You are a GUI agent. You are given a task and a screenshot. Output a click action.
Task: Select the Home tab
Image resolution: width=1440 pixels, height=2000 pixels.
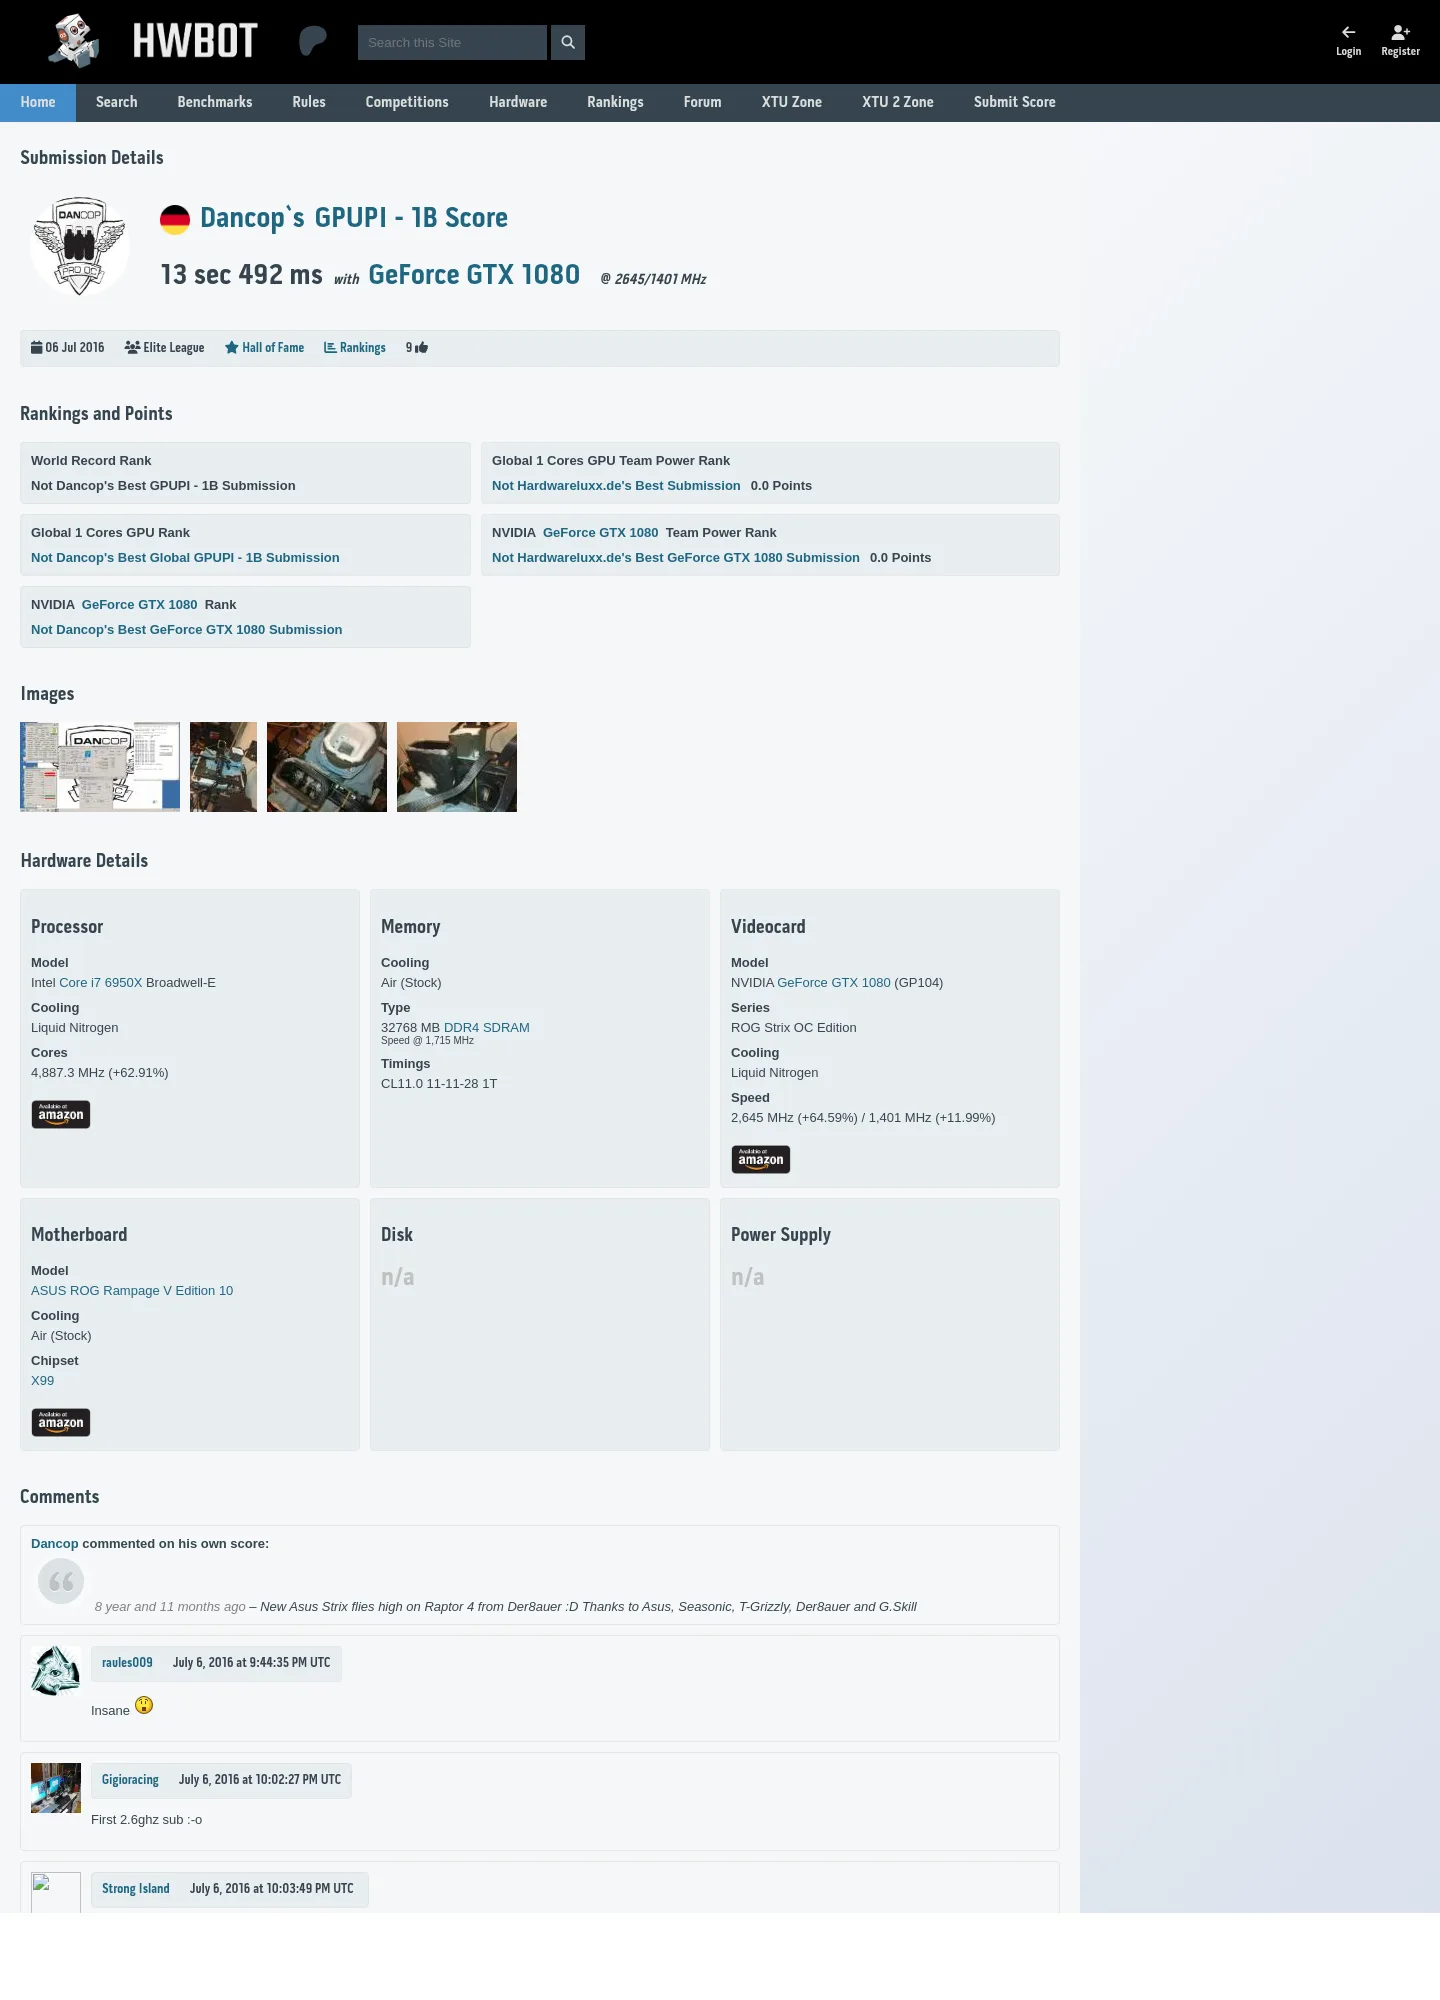click(x=38, y=102)
